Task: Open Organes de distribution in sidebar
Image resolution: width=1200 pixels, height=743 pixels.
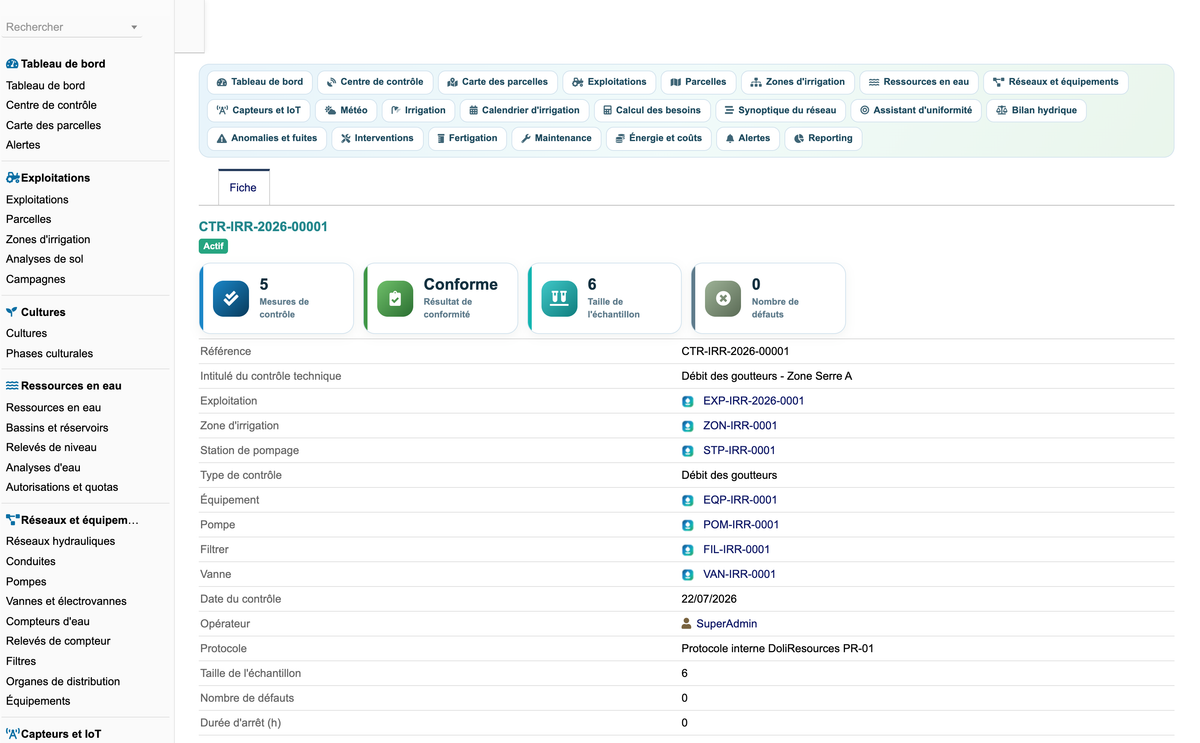Action: click(63, 681)
